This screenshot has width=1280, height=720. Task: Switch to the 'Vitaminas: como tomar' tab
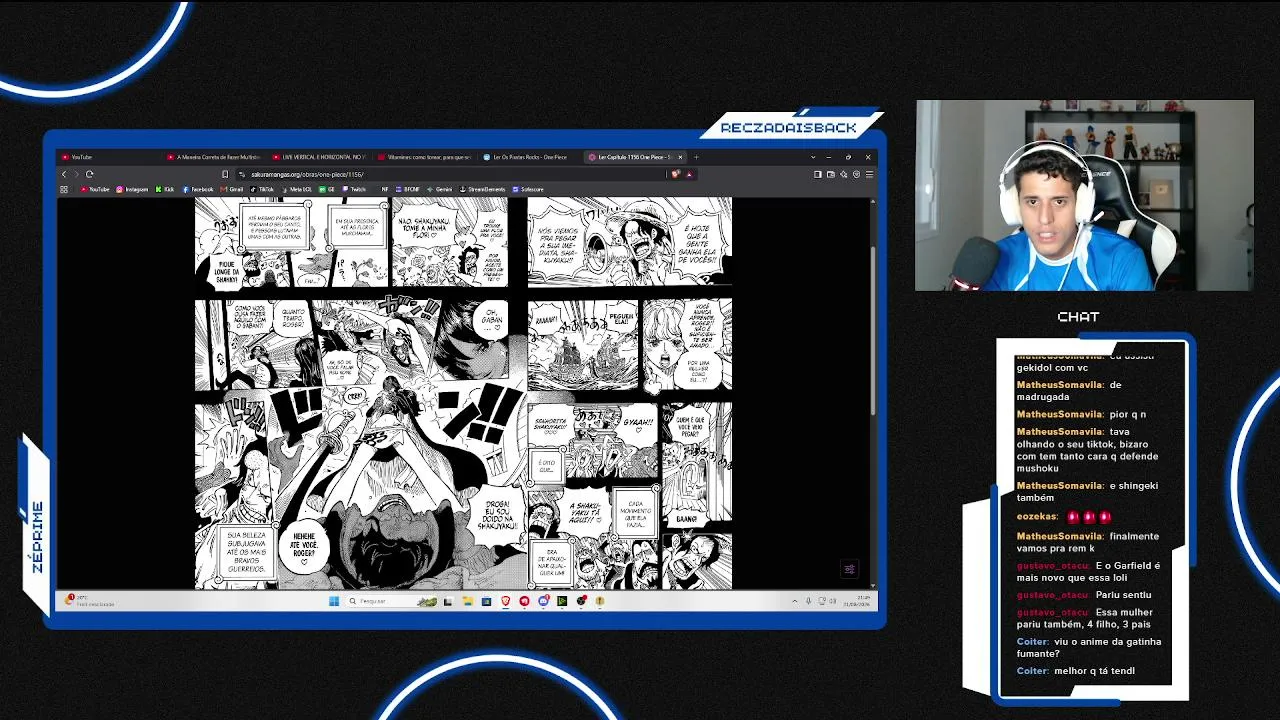[424, 157]
